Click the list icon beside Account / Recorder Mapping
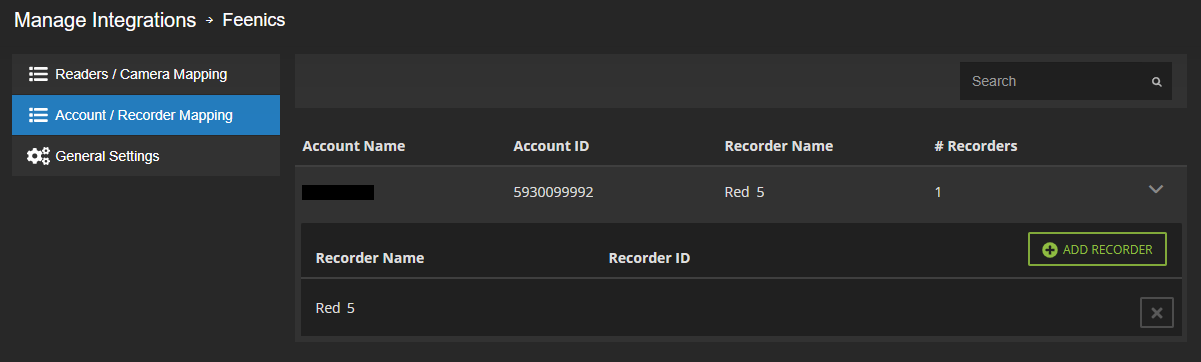The image size is (1201, 362). (38, 115)
